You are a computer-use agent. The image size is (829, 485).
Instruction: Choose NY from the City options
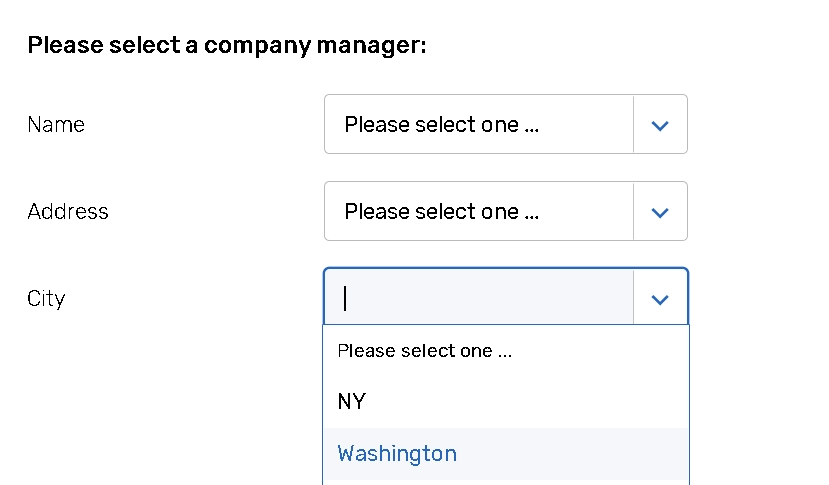click(352, 402)
